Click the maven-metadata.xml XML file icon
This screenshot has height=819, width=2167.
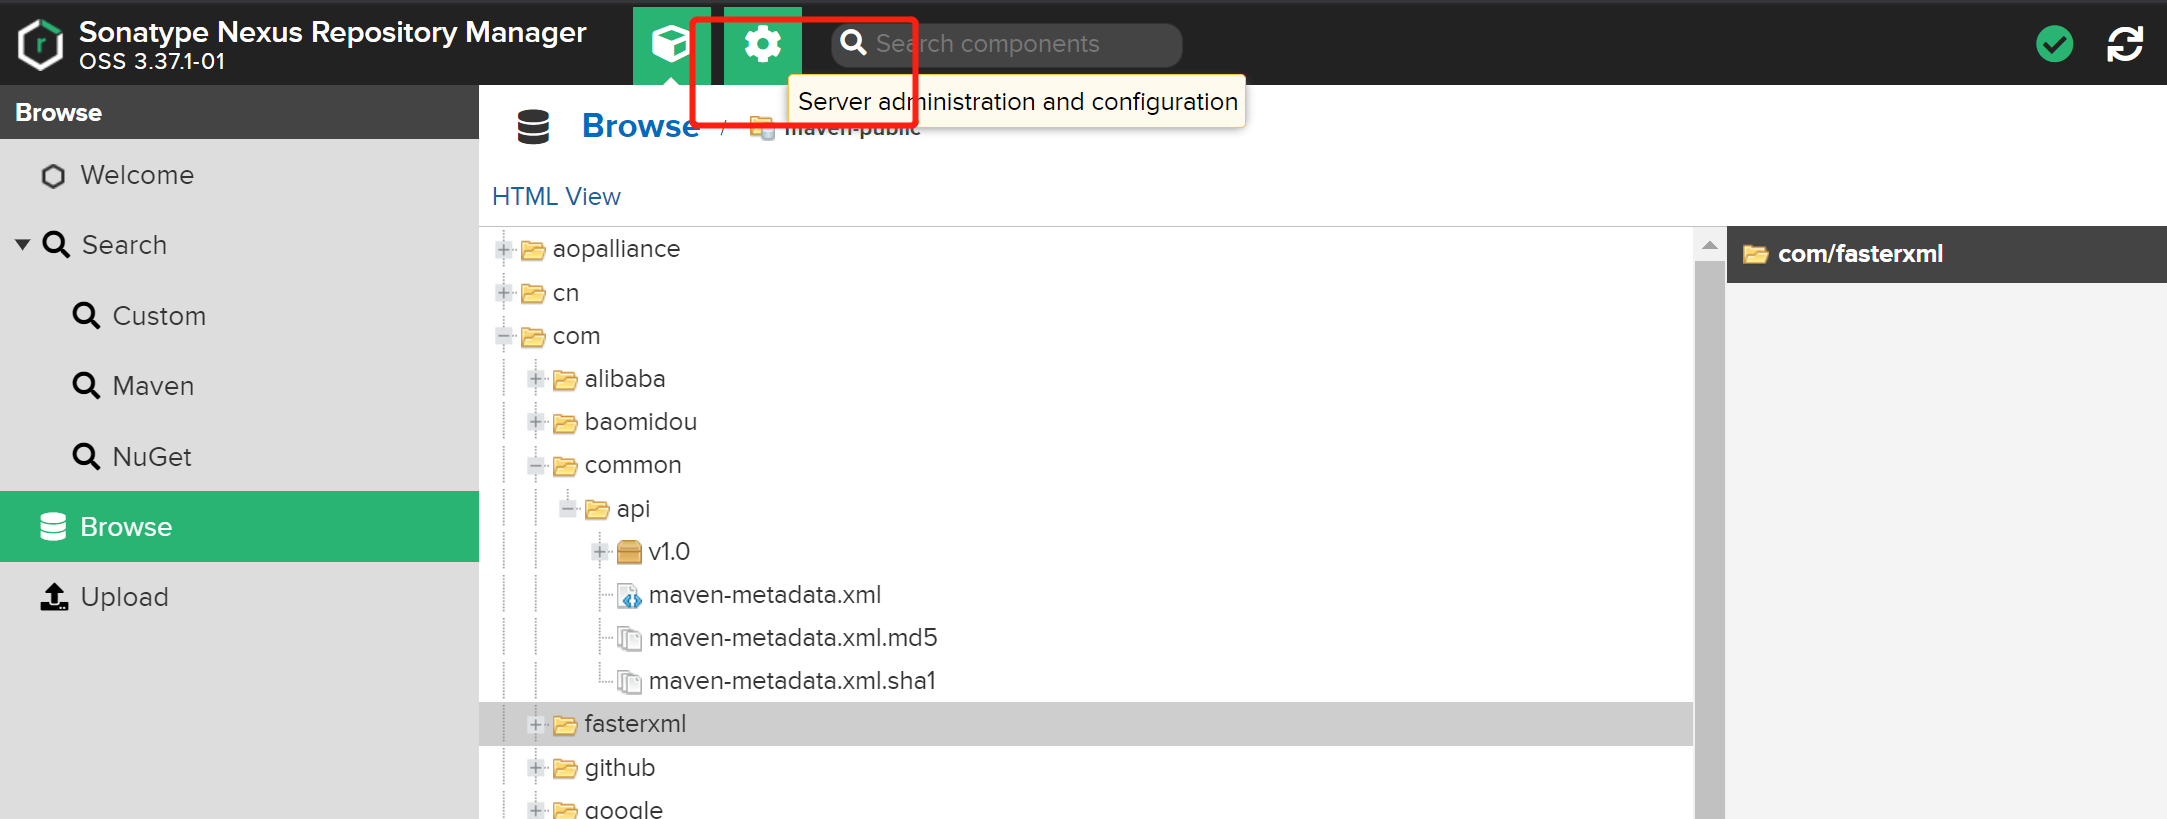click(x=629, y=596)
